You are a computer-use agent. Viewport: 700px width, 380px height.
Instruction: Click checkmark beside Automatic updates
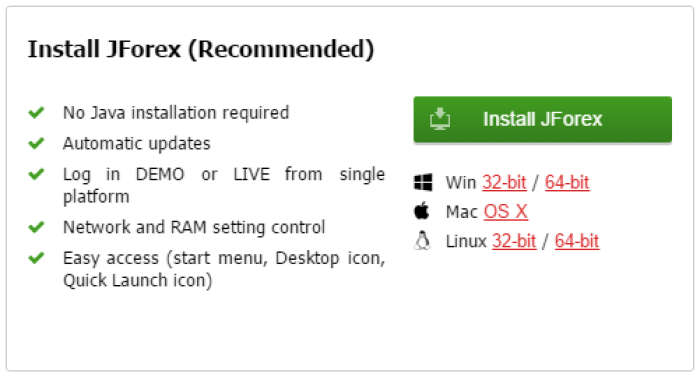(x=36, y=143)
